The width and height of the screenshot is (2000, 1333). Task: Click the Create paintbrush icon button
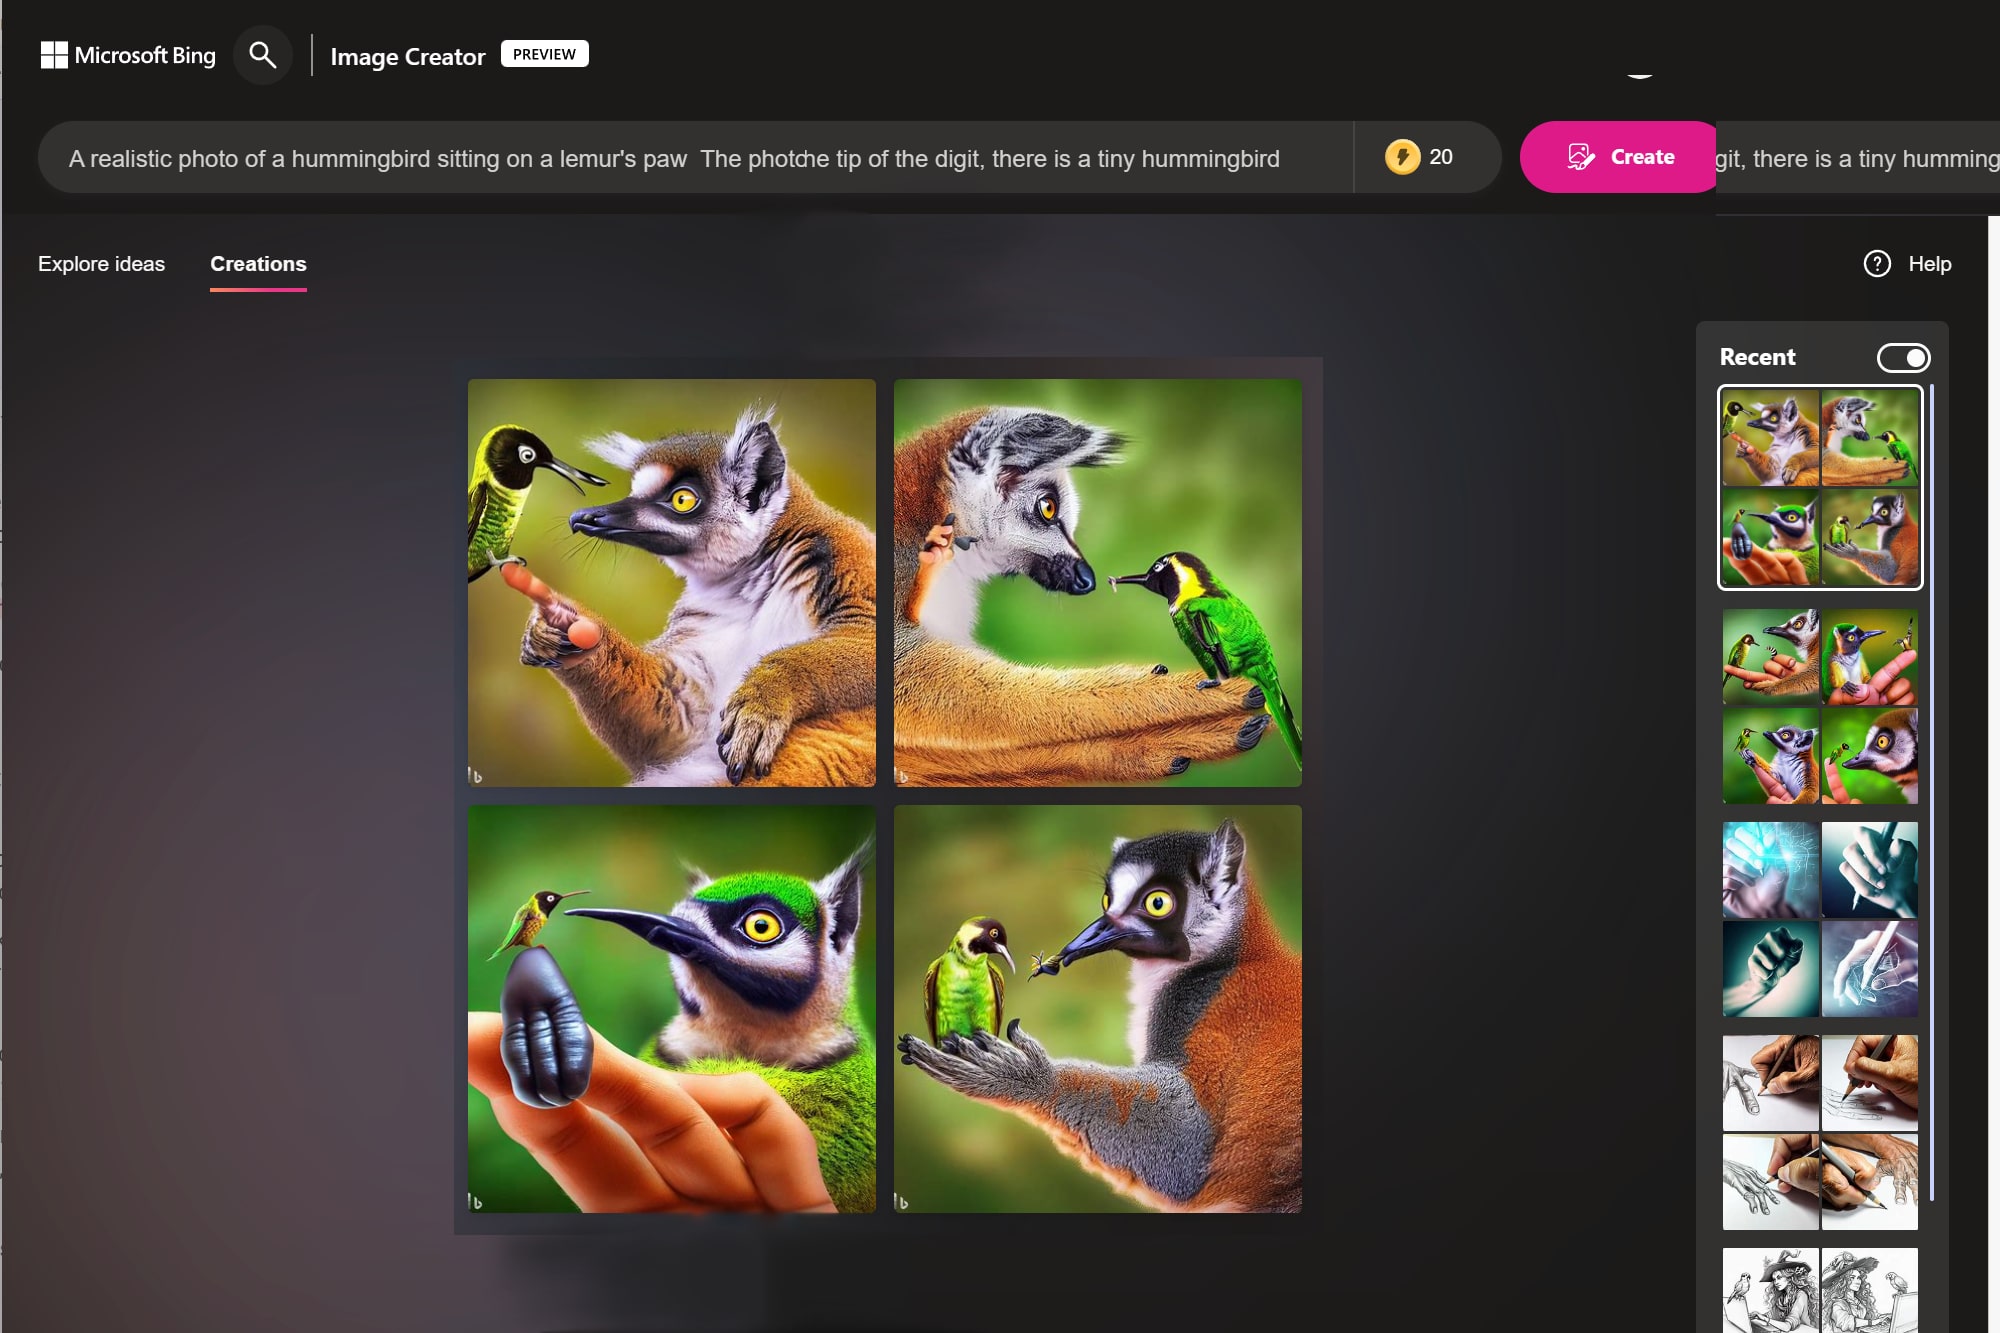pyautogui.click(x=1581, y=156)
